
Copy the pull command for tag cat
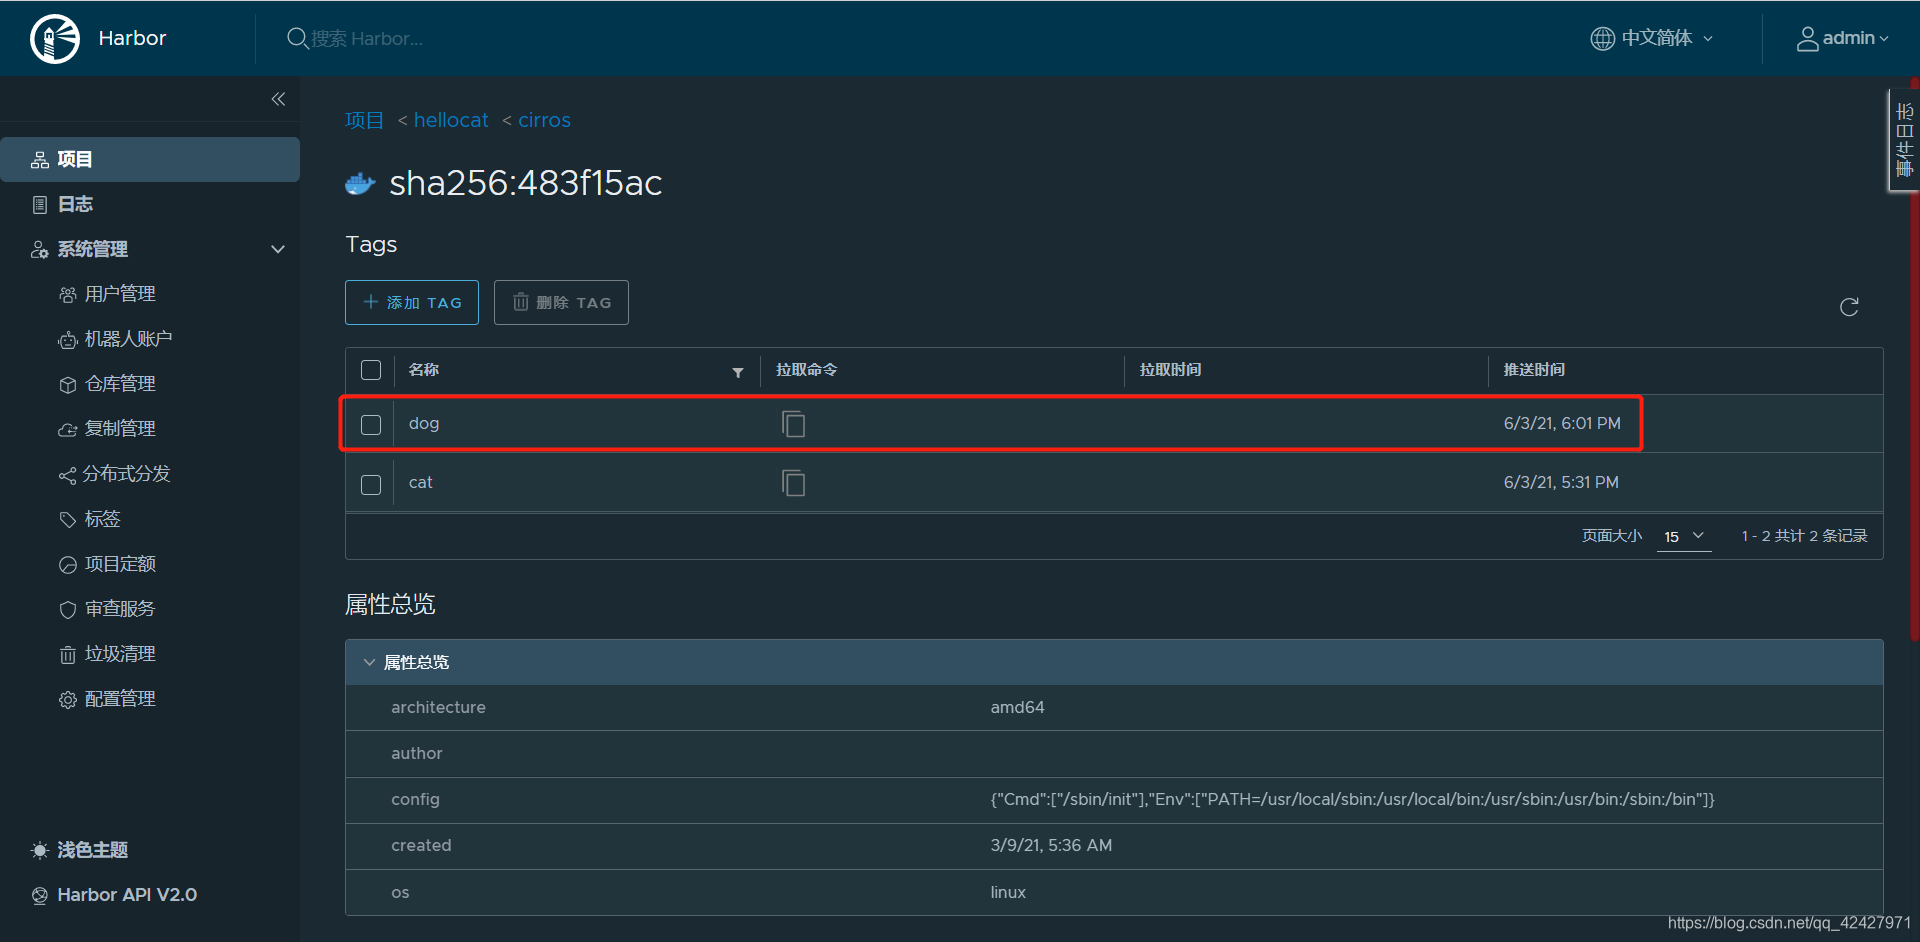(x=793, y=483)
